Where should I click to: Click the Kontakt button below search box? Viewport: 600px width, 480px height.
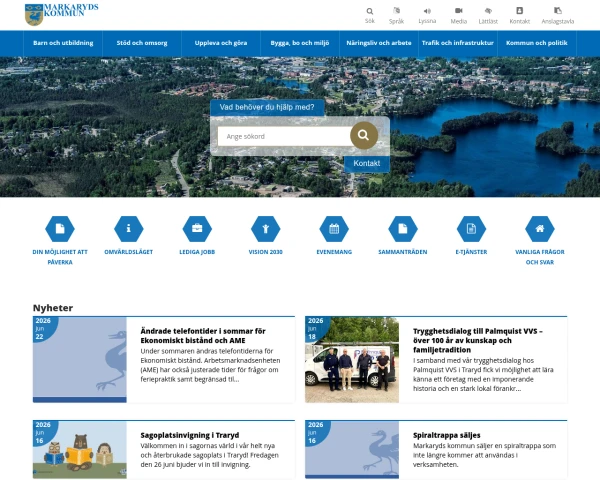click(x=367, y=163)
